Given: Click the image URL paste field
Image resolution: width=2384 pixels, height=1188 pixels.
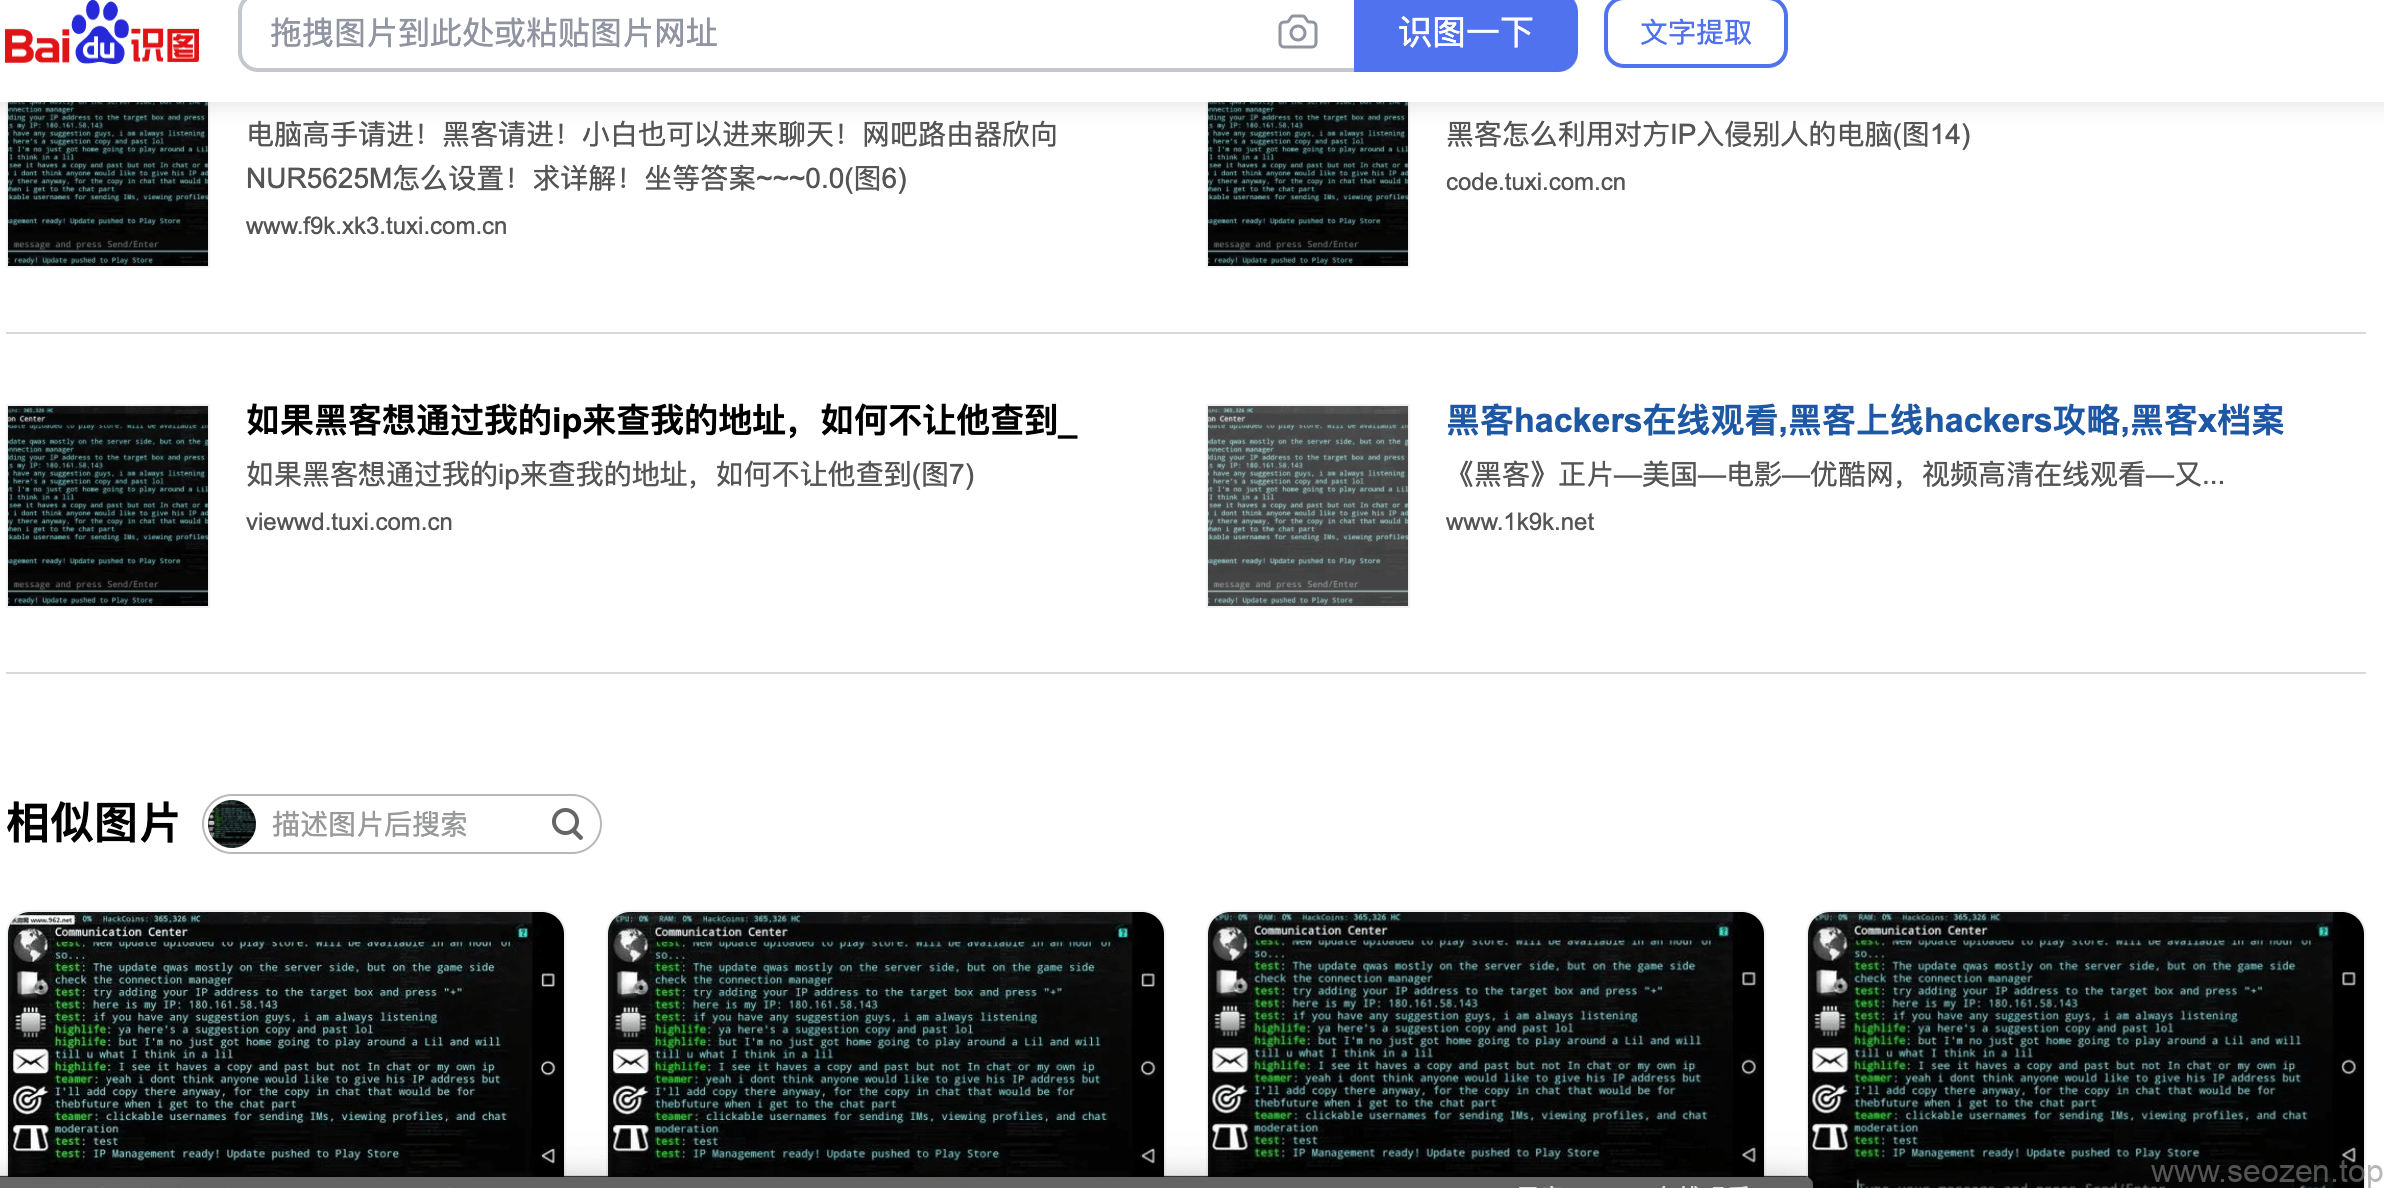Looking at the screenshot, I should 700,33.
